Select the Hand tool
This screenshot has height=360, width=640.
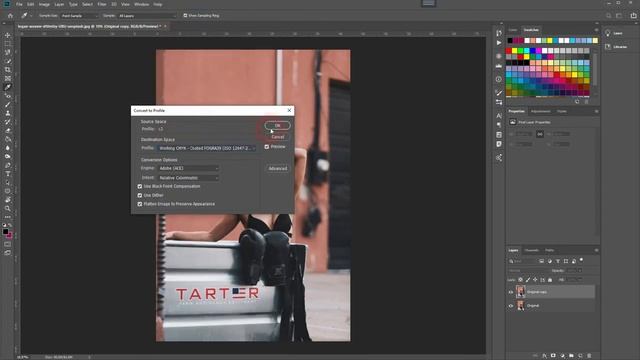click(7, 200)
